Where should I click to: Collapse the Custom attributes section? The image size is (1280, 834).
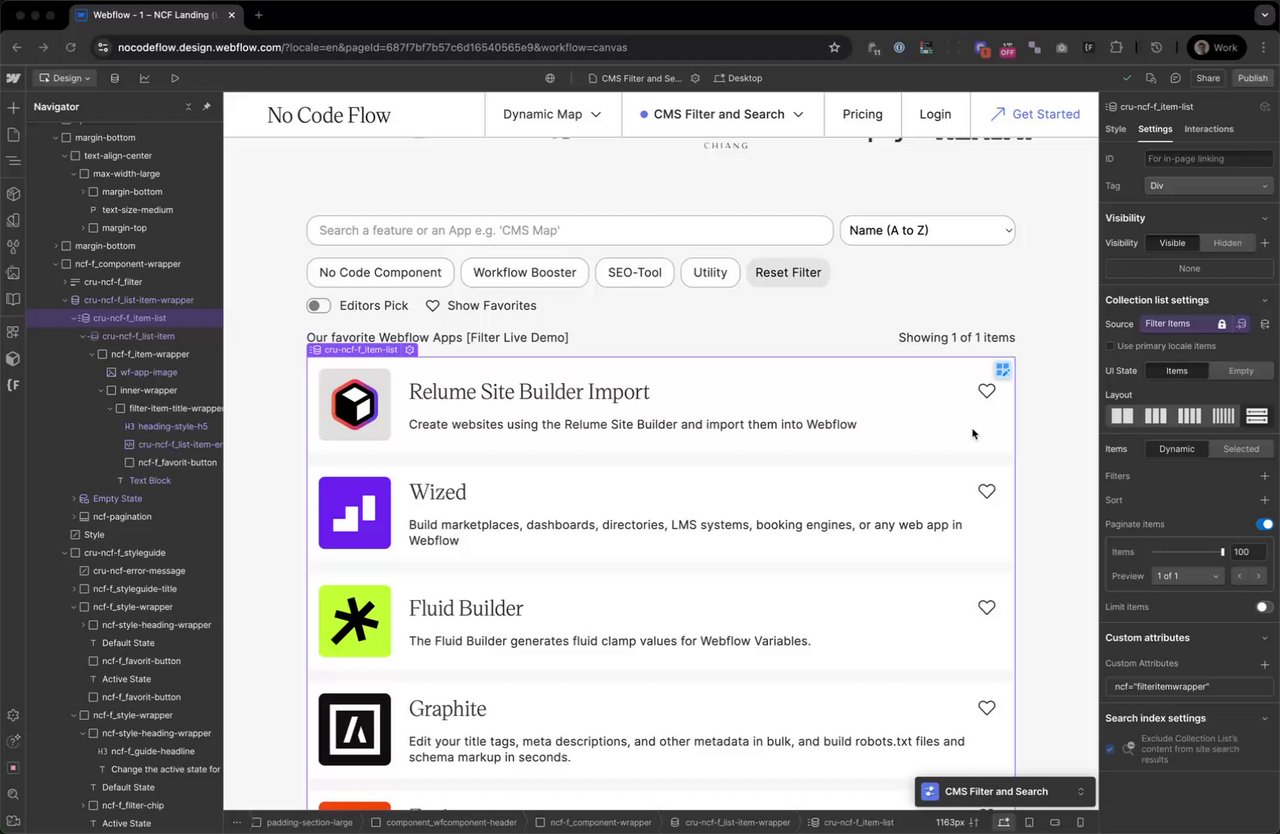tap(1265, 638)
